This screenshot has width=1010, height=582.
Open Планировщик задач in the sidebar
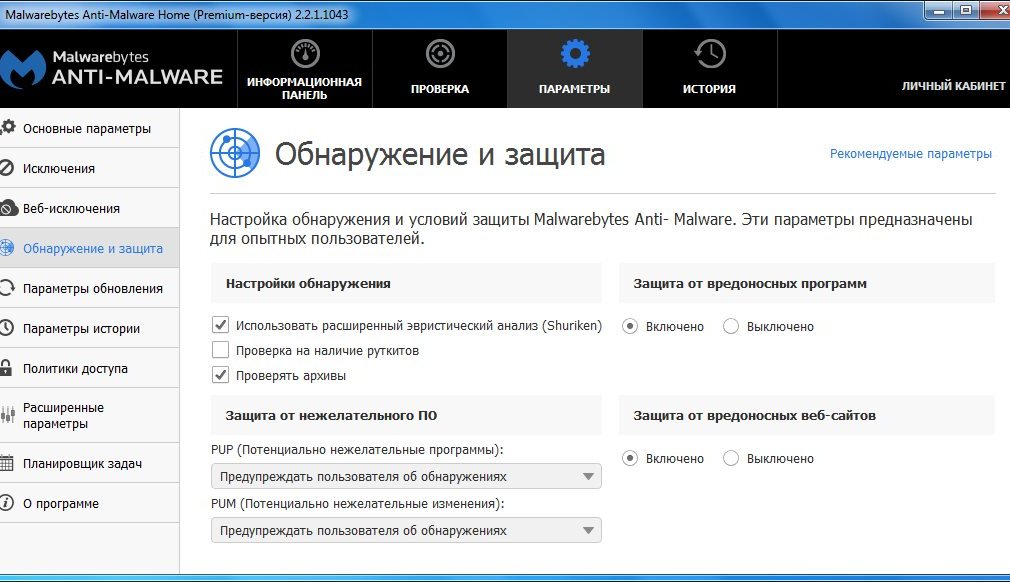tap(90, 463)
